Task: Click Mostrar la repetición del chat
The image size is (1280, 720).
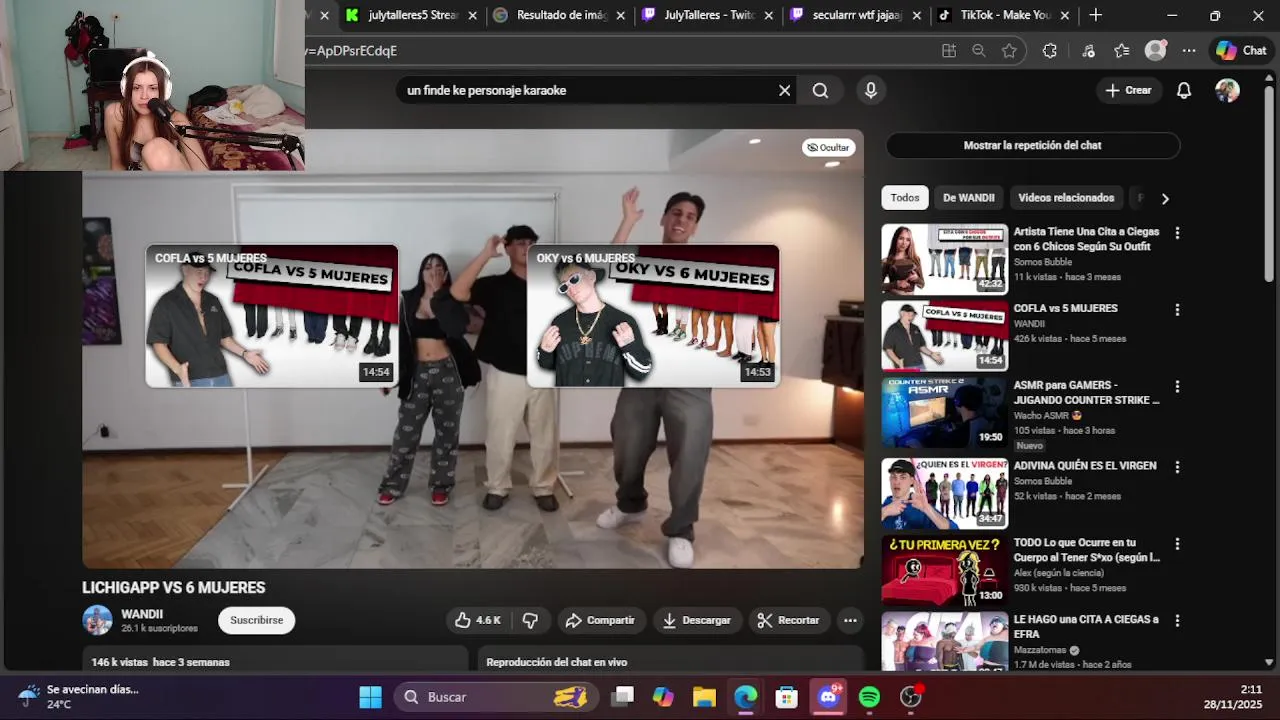Action: pyautogui.click(x=1032, y=145)
